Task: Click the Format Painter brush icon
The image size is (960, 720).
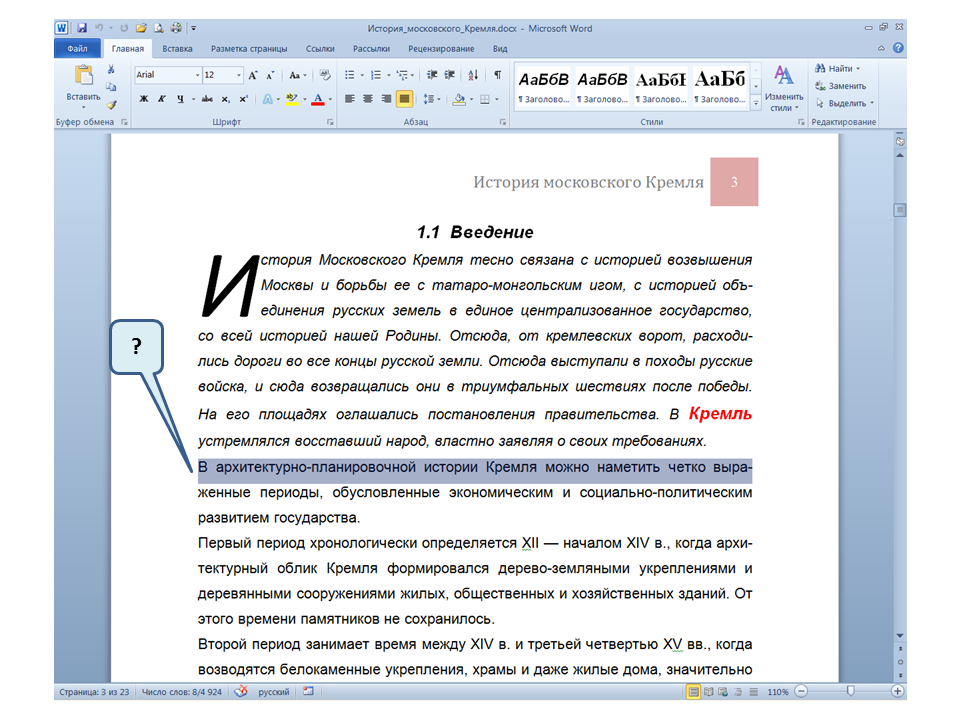Action: (111, 104)
